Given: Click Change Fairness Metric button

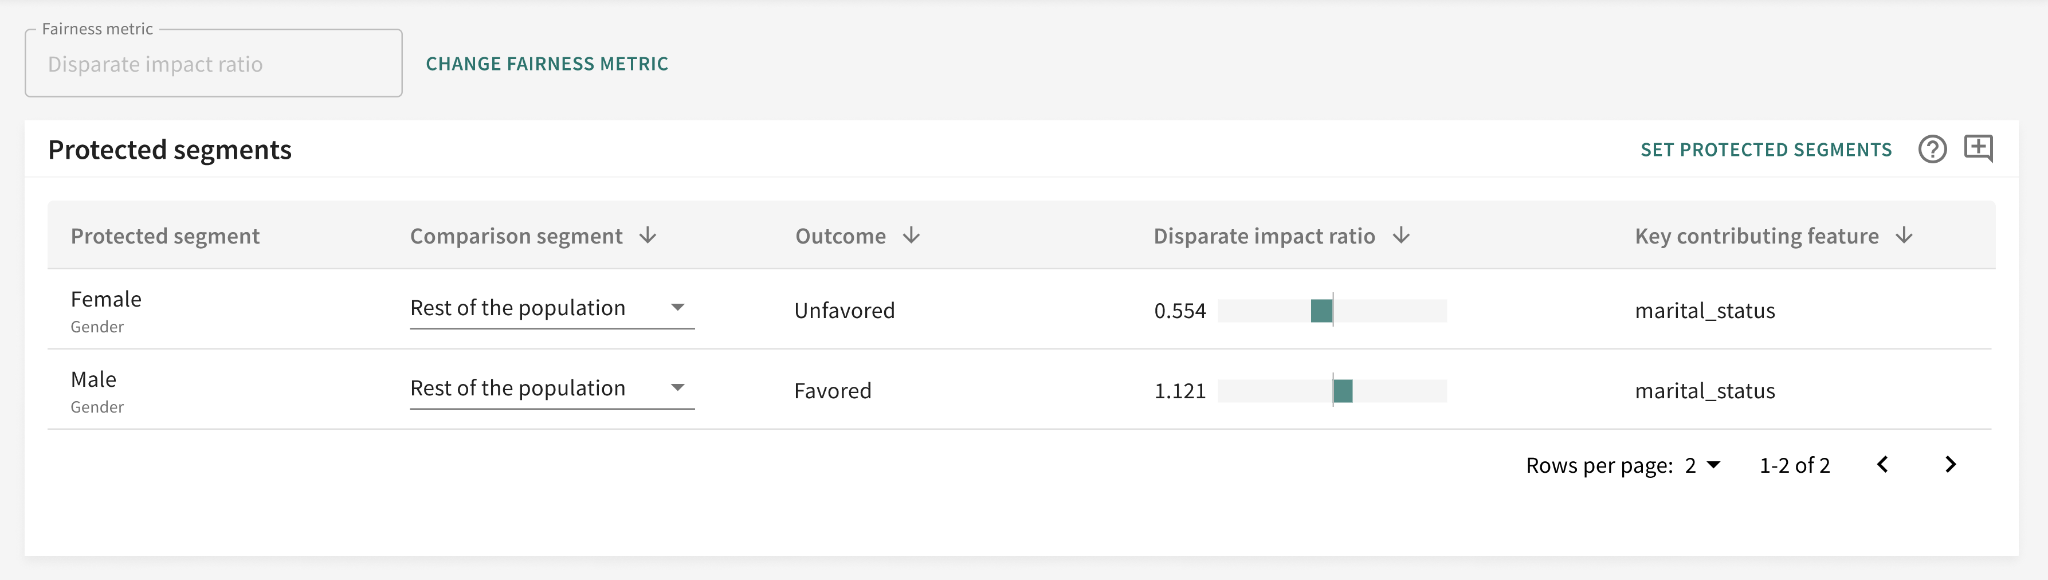Looking at the screenshot, I should (547, 64).
